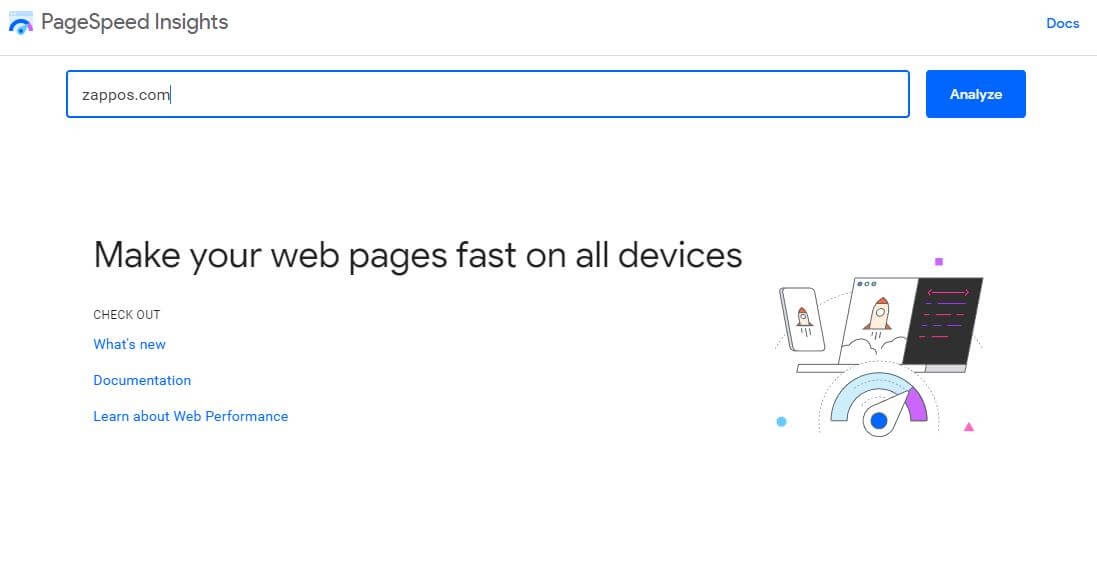Open Learn about Web Performance link
This screenshot has height=572, width=1097.
[x=190, y=416]
